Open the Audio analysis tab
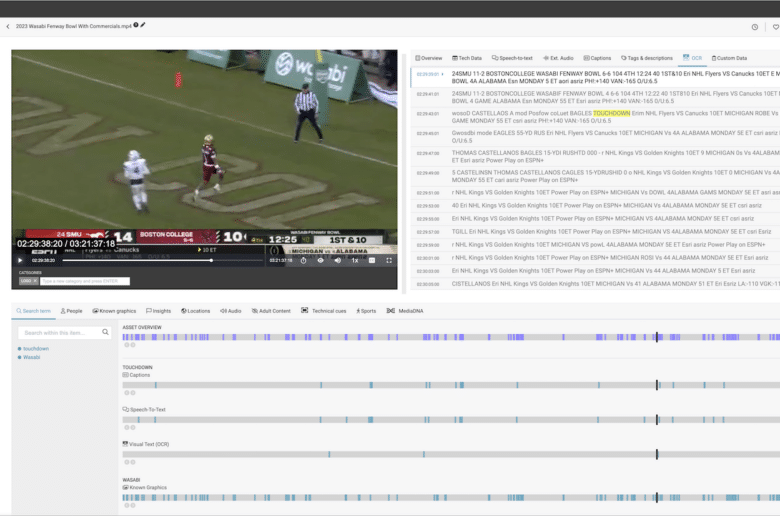Screen dimensions: 780x516 click(x=231, y=311)
